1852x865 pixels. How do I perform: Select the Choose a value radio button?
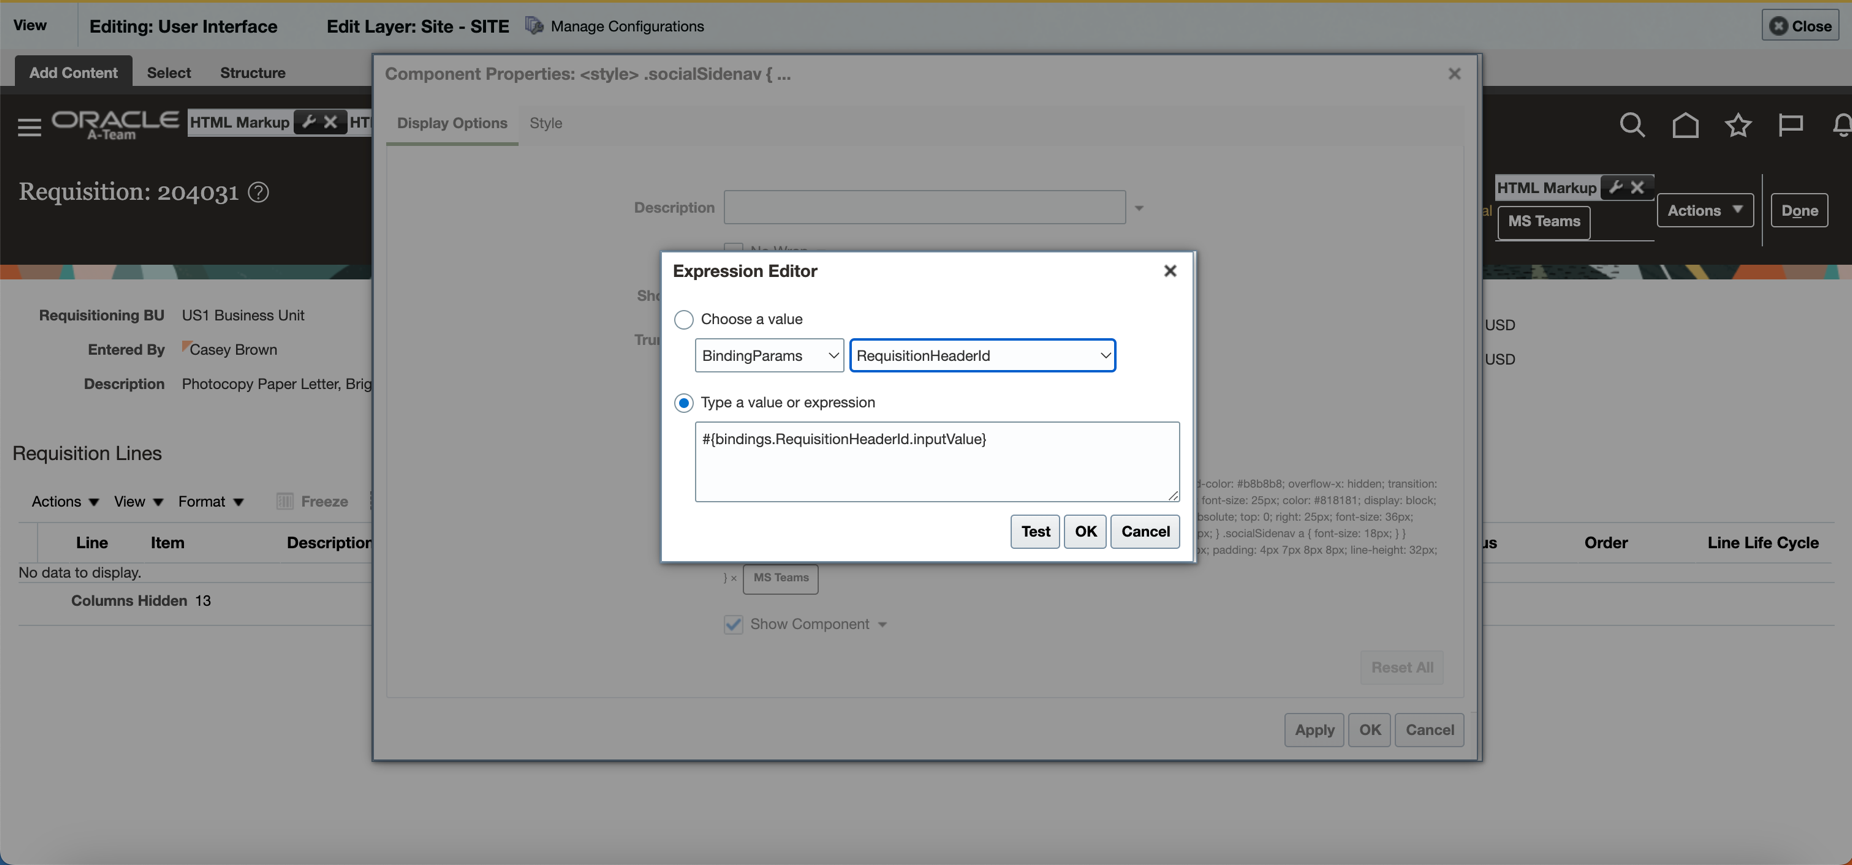coord(684,320)
